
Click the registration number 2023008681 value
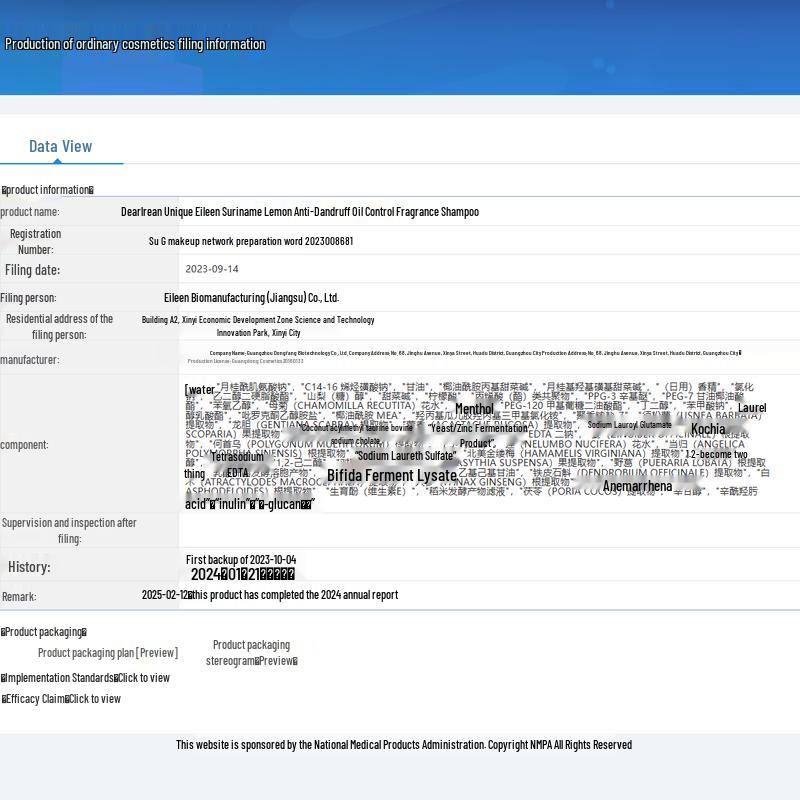251,241
